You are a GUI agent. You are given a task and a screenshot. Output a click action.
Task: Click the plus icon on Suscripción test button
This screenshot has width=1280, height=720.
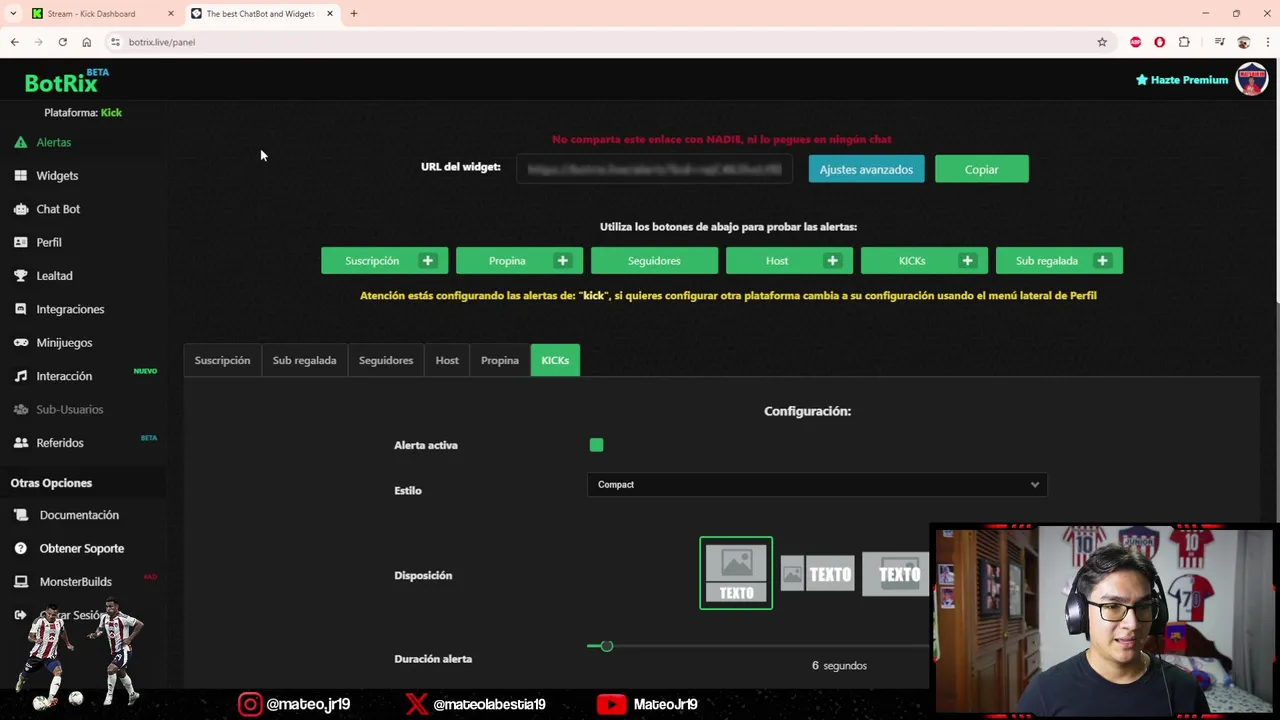tap(427, 261)
